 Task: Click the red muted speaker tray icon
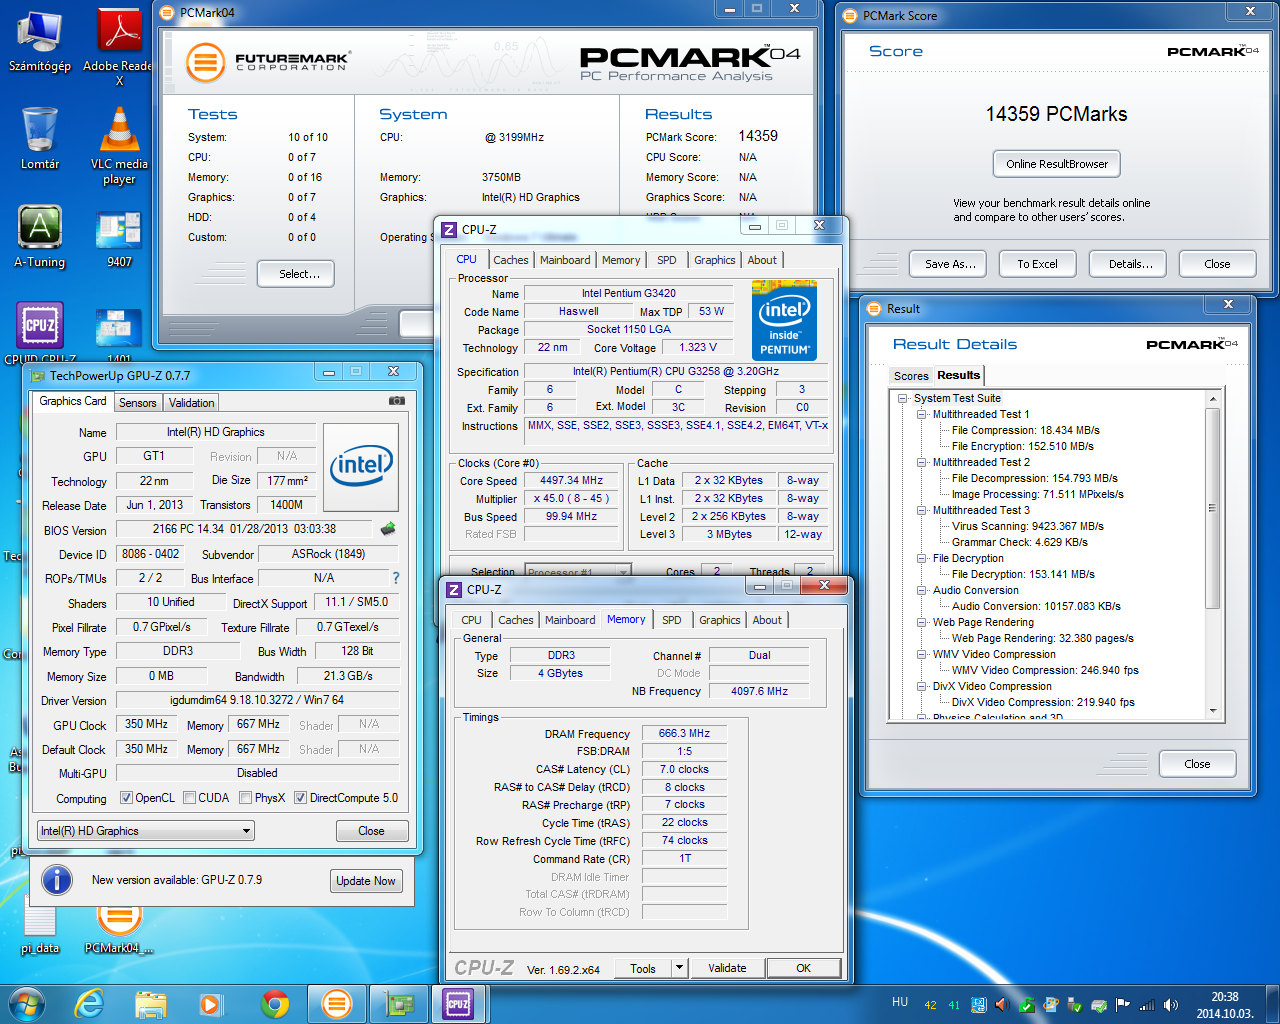coord(1001,1005)
